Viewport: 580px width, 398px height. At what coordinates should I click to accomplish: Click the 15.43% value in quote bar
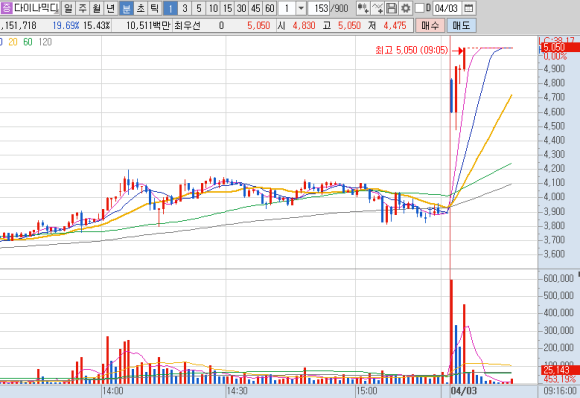[96, 26]
